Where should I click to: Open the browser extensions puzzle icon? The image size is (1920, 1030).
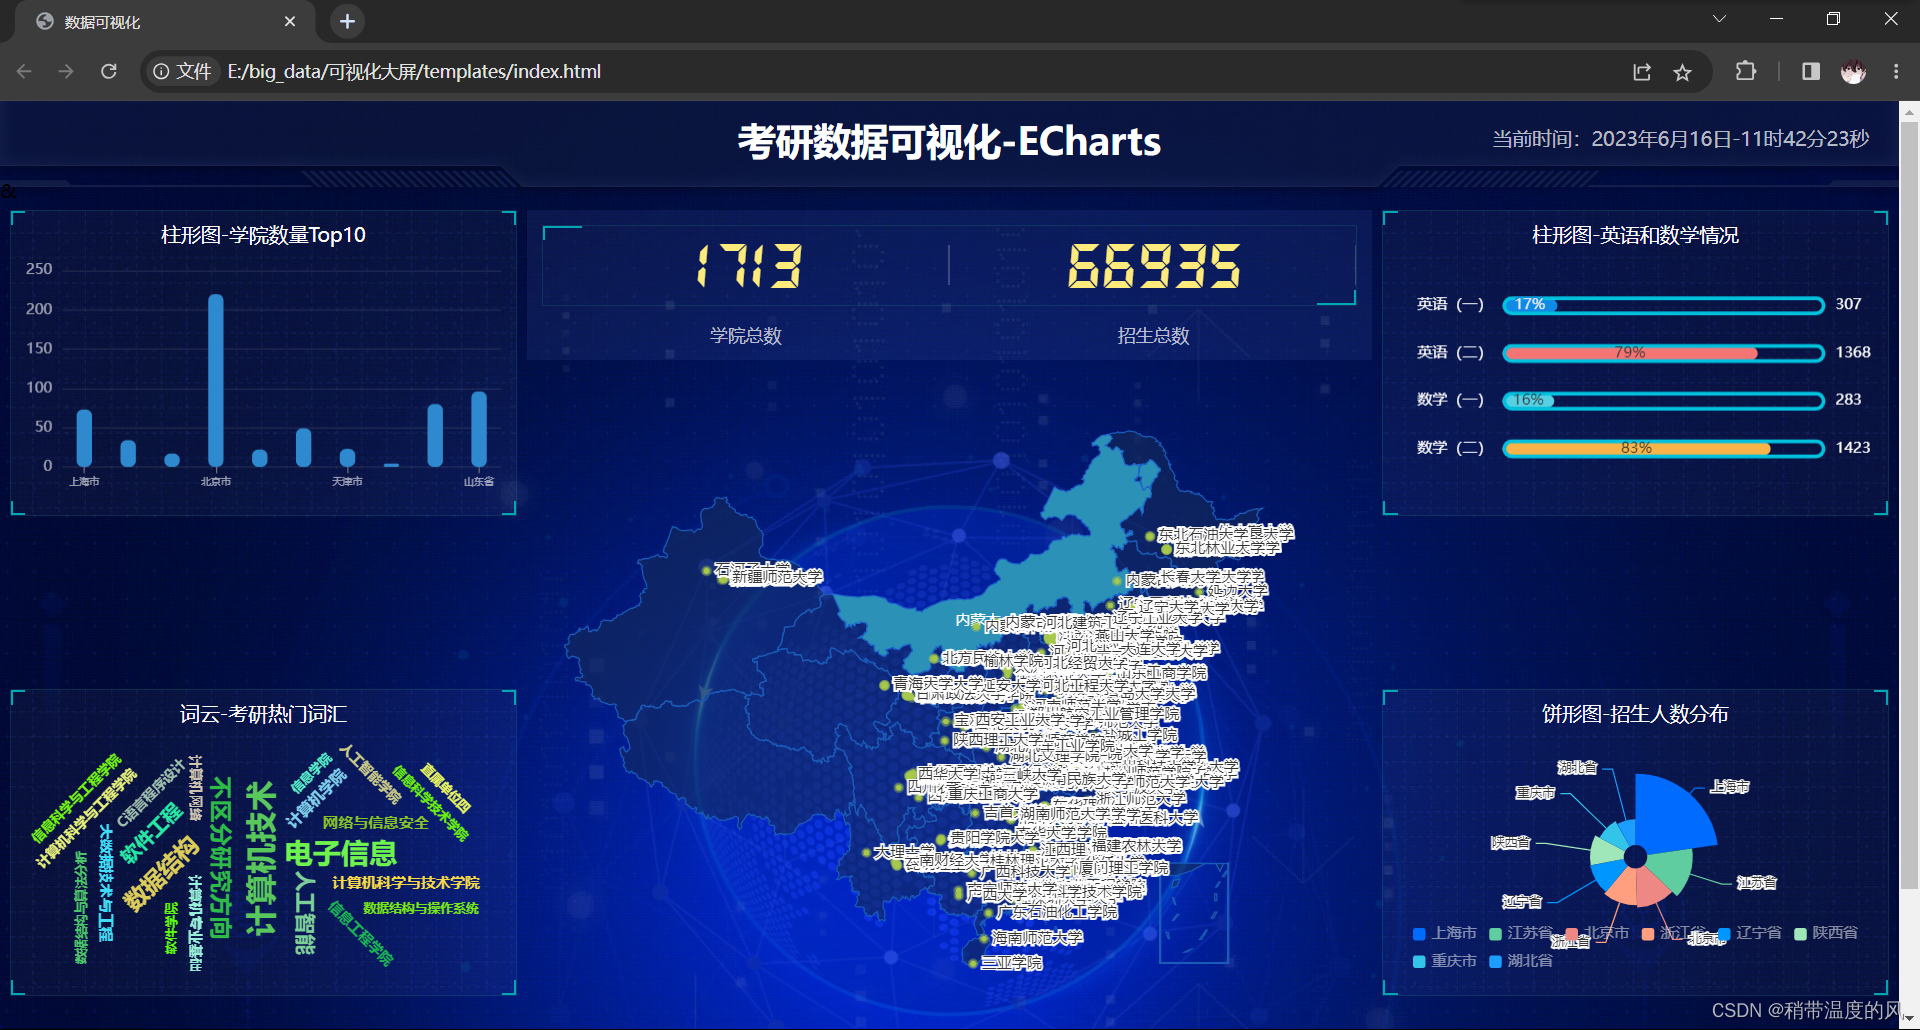(1746, 71)
